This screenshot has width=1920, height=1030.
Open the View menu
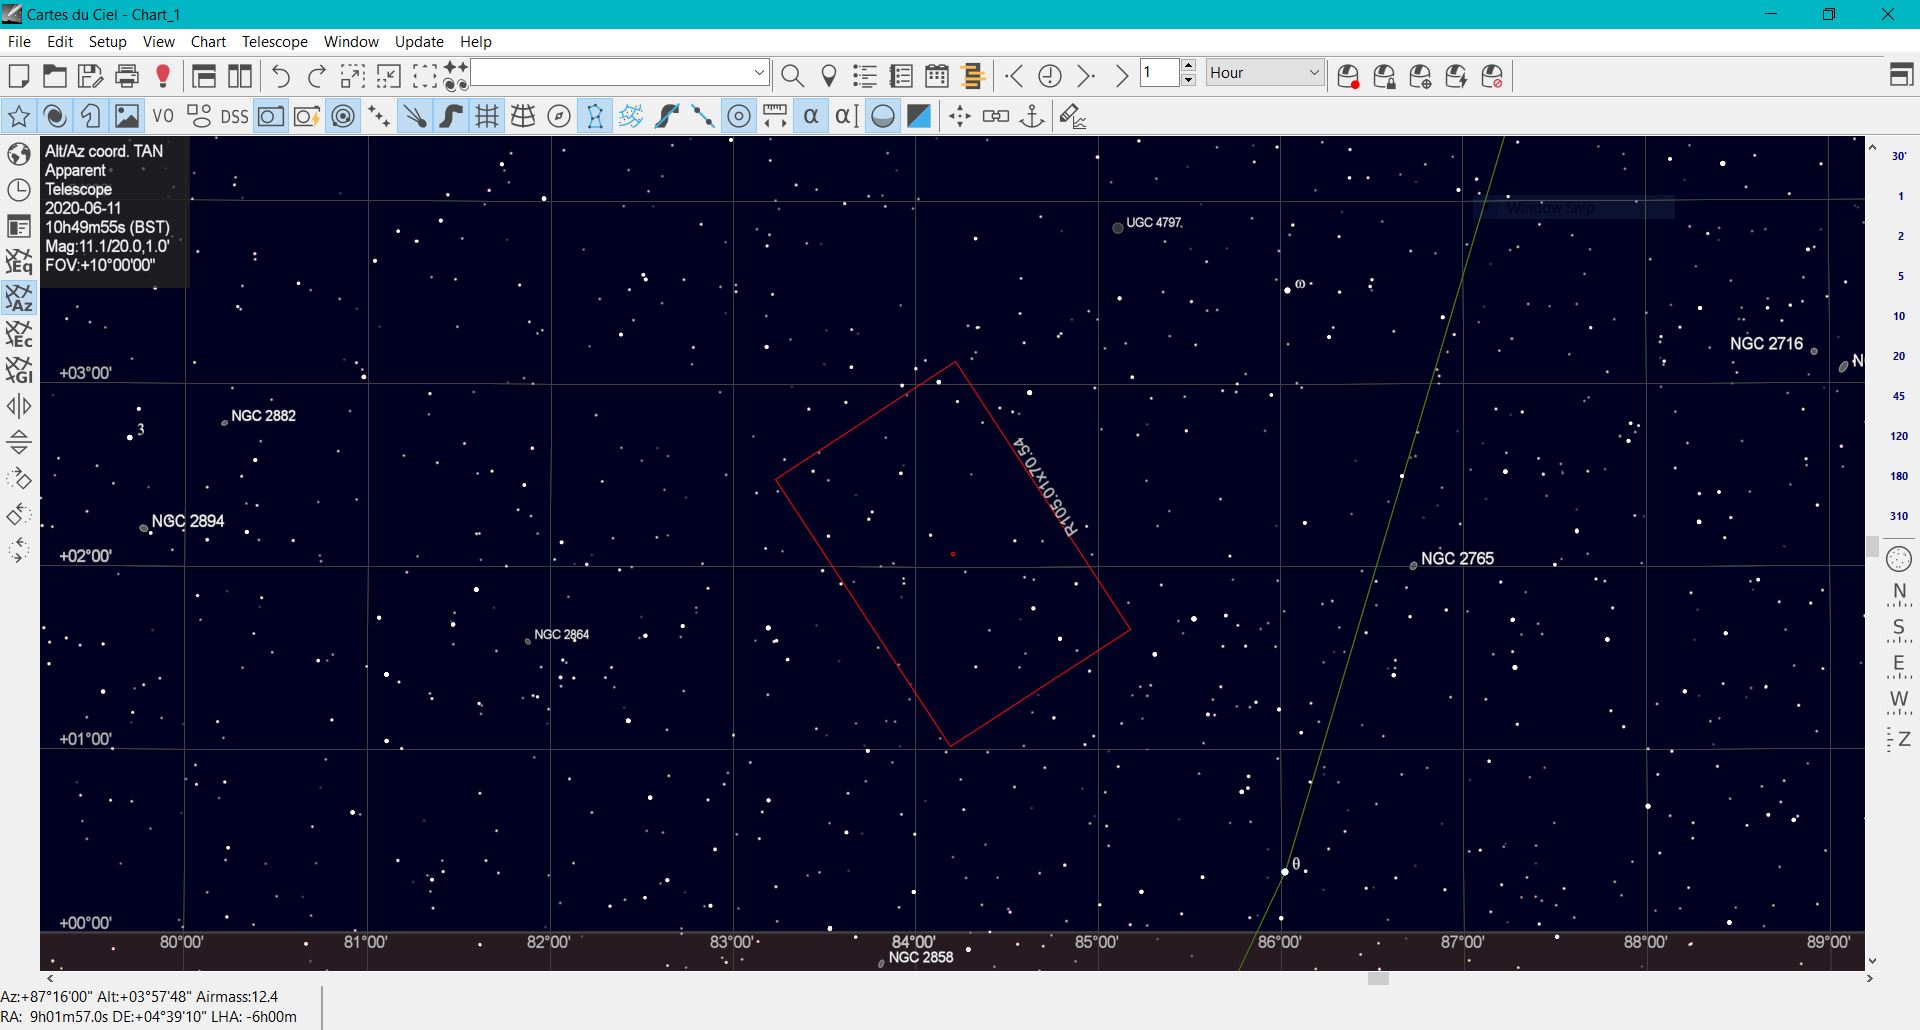point(158,42)
